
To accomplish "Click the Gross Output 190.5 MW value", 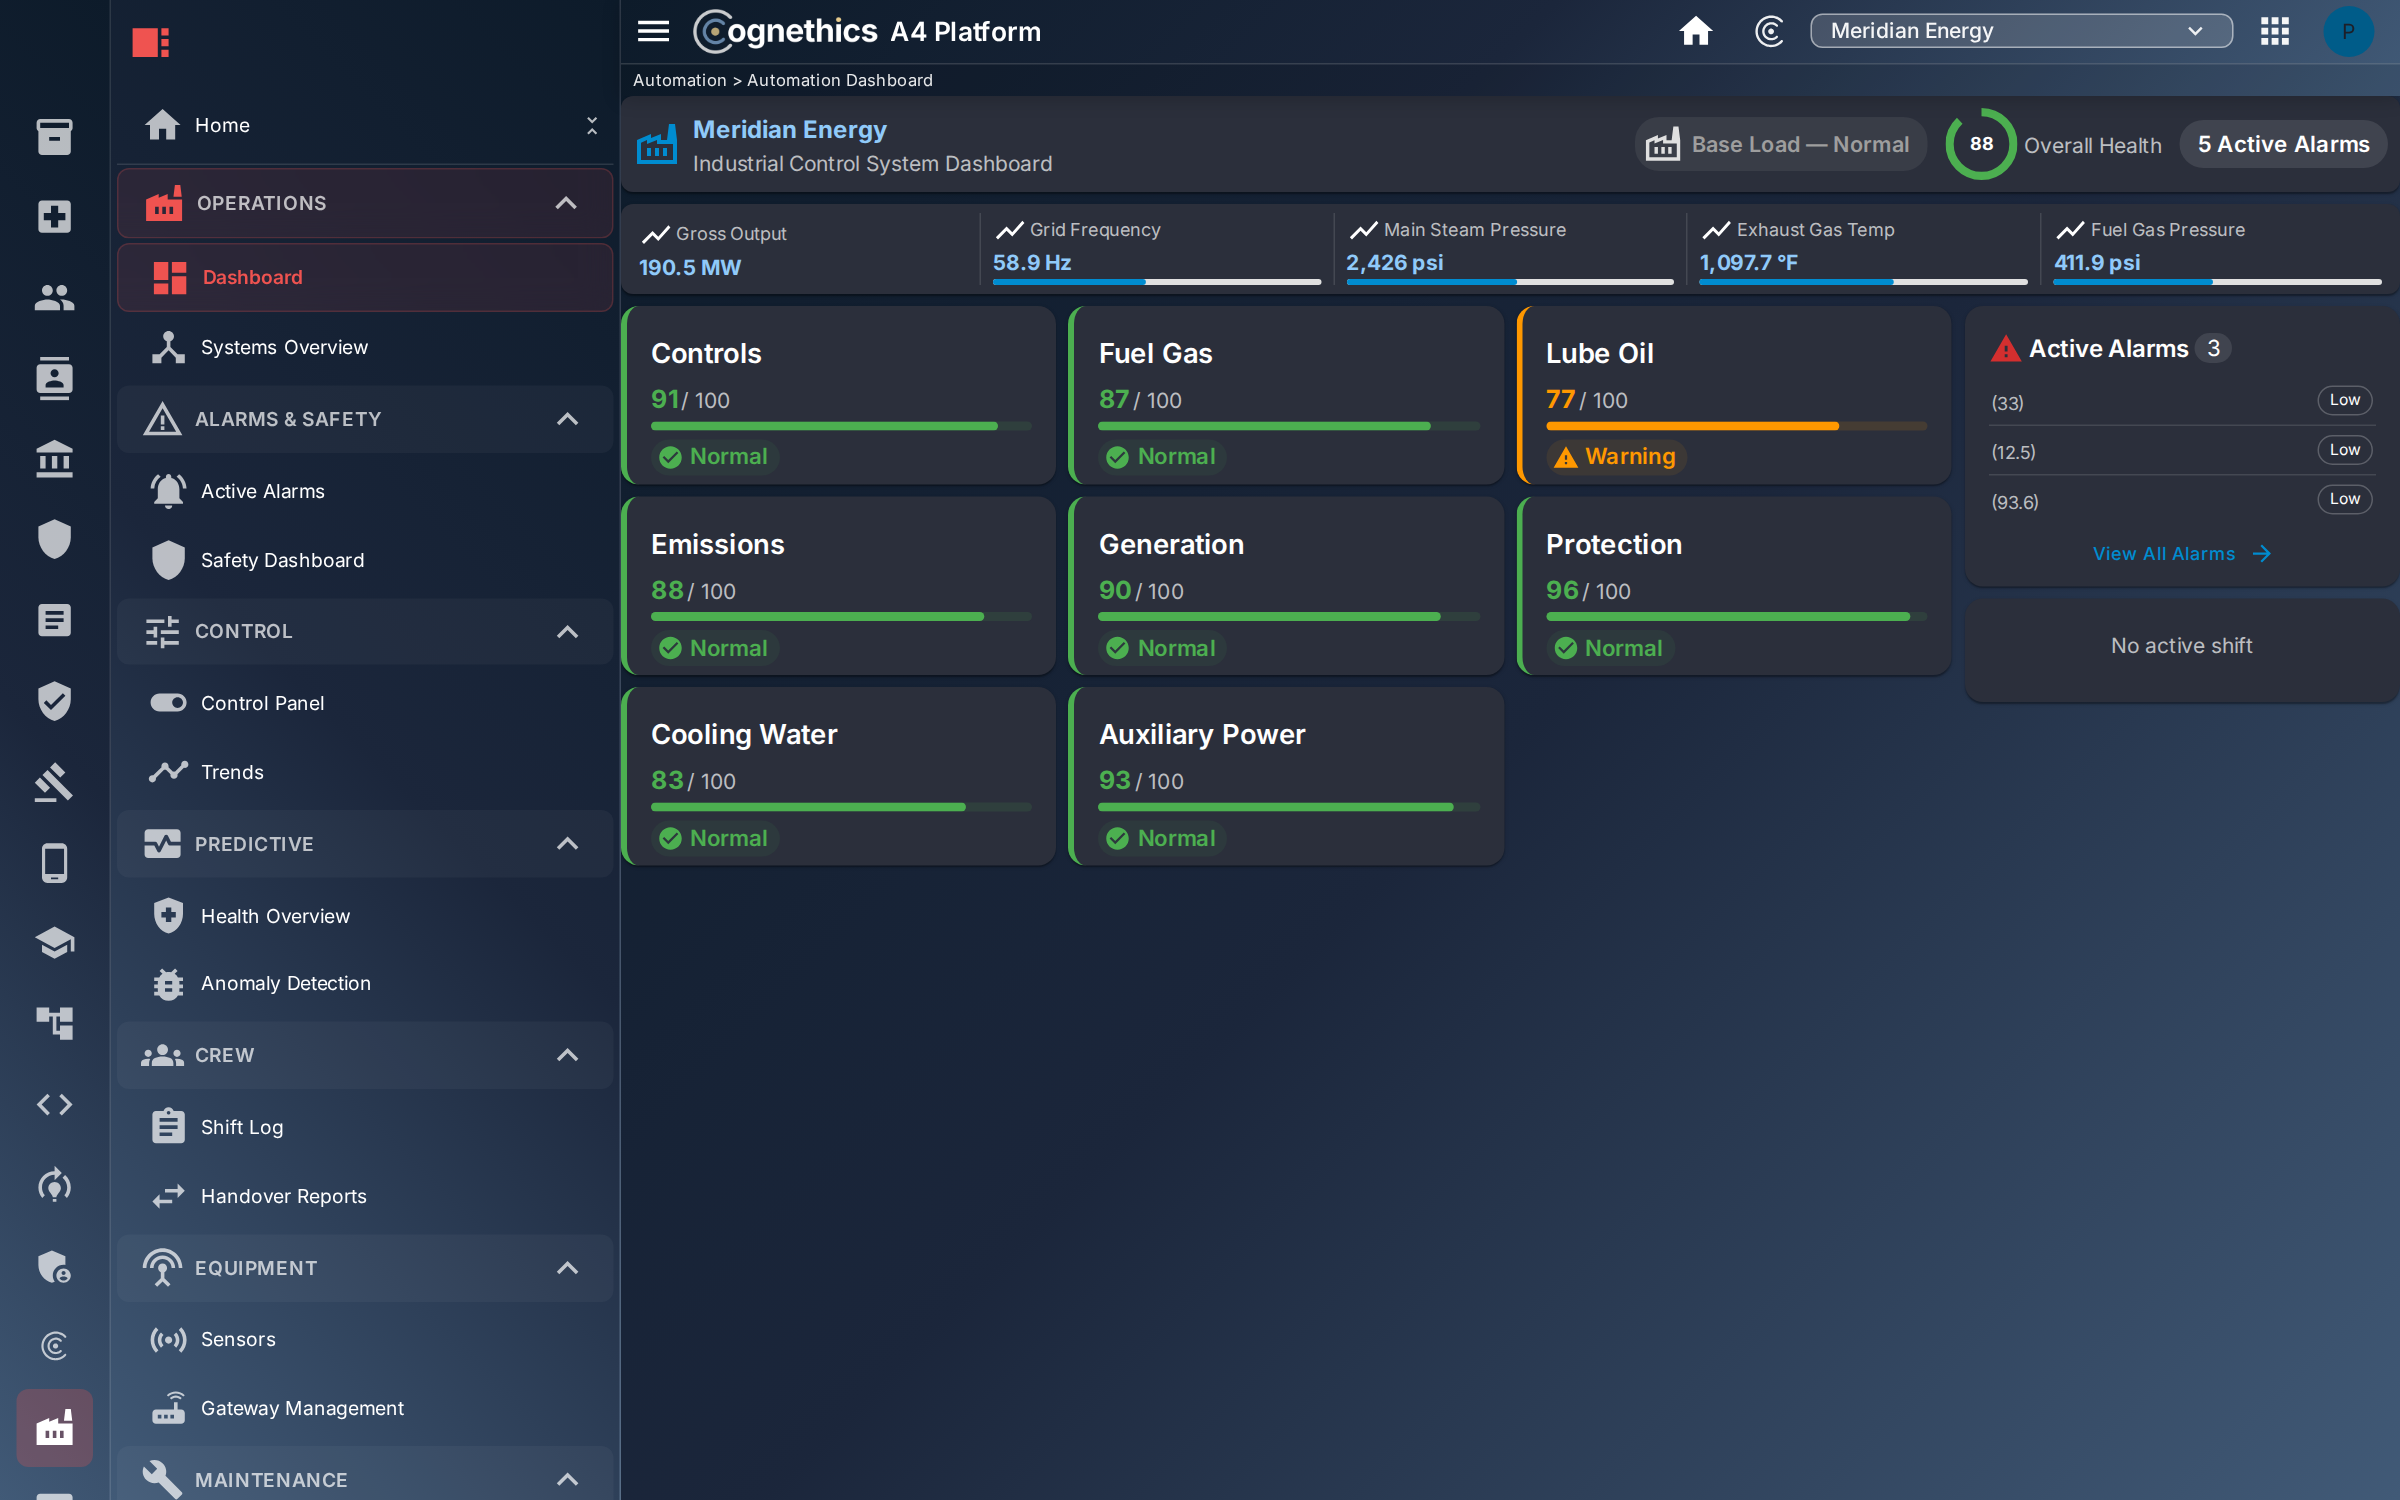I will click(690, 267).
